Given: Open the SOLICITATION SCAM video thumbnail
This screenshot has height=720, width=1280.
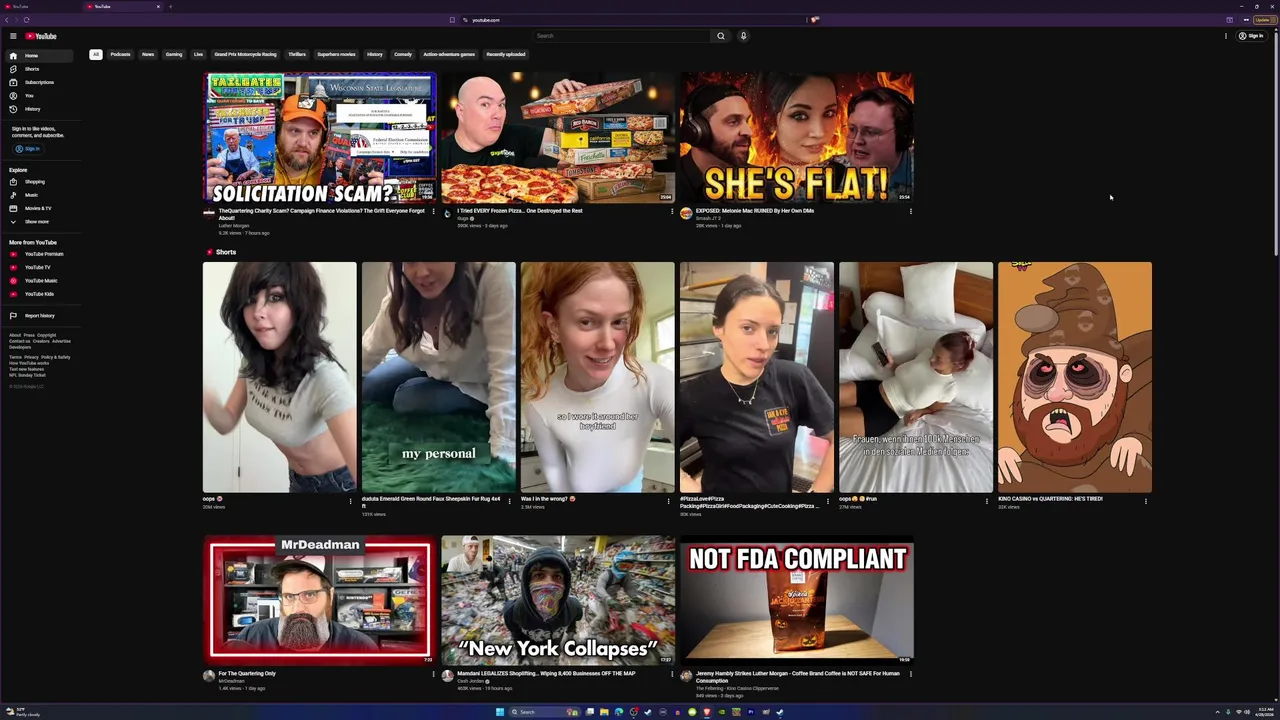Looking at the screenshot, I should coord(320,137).
